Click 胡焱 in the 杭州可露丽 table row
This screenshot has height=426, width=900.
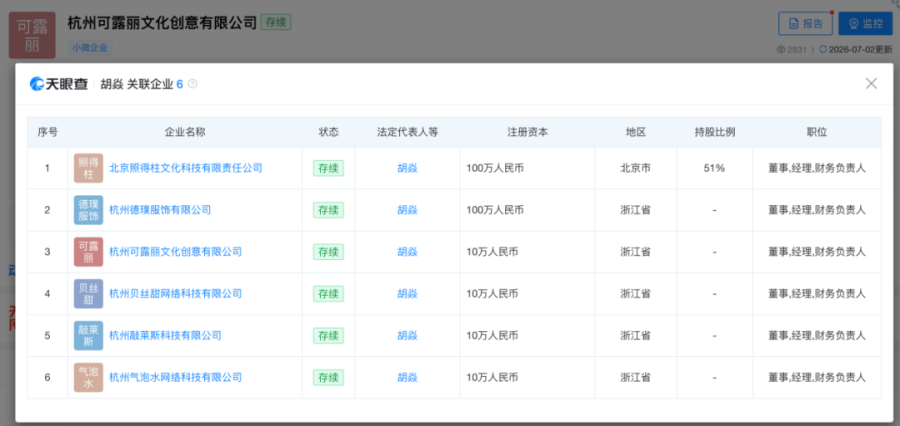[x=407, y=252]
